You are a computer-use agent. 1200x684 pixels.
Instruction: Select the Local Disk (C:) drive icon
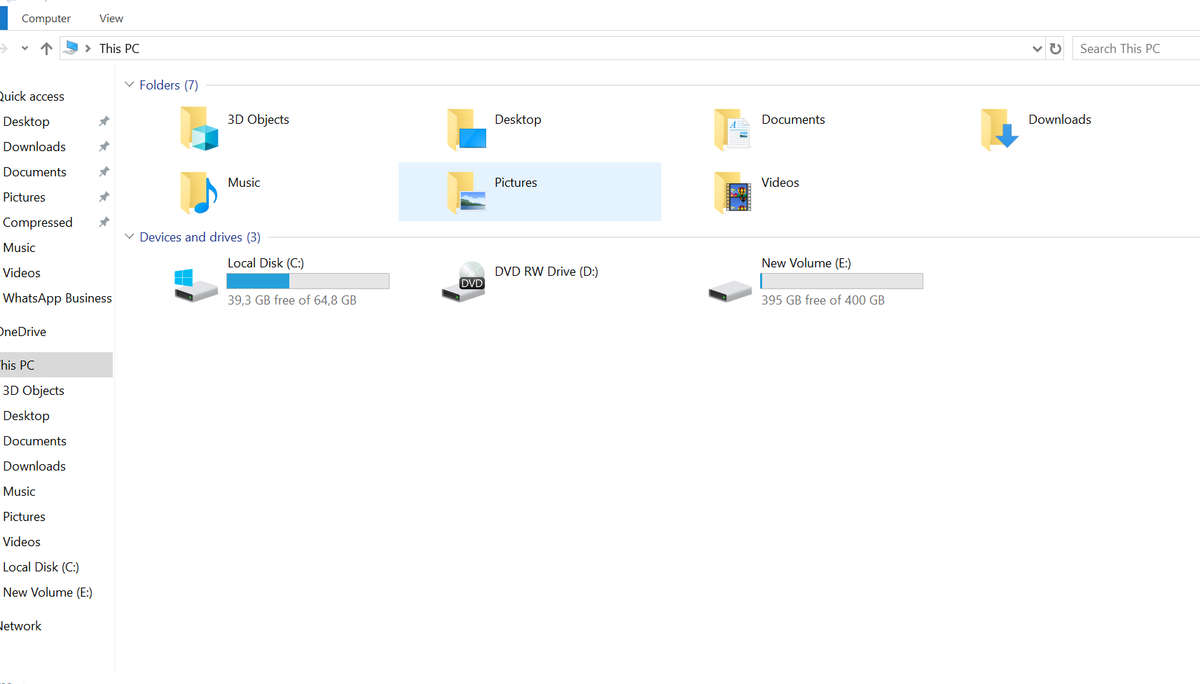[x=194, y=281]
